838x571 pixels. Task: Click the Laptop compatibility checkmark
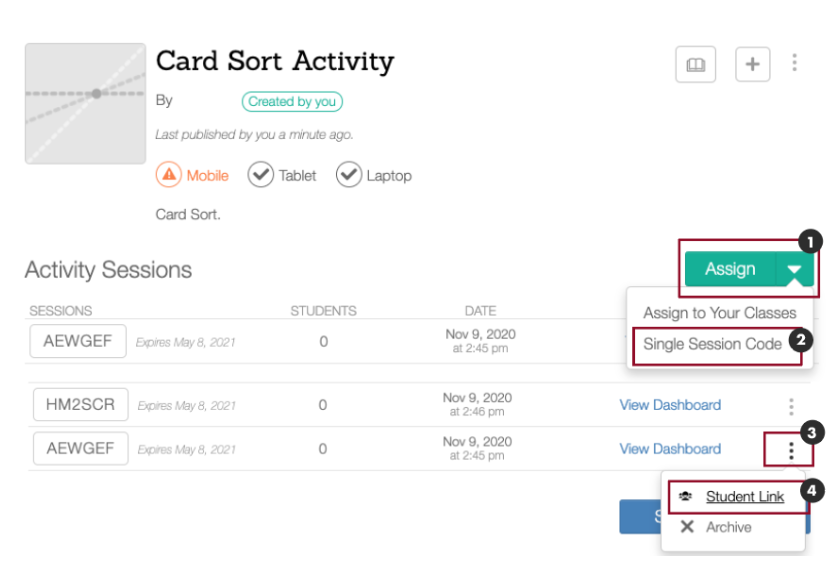point(348,175)
